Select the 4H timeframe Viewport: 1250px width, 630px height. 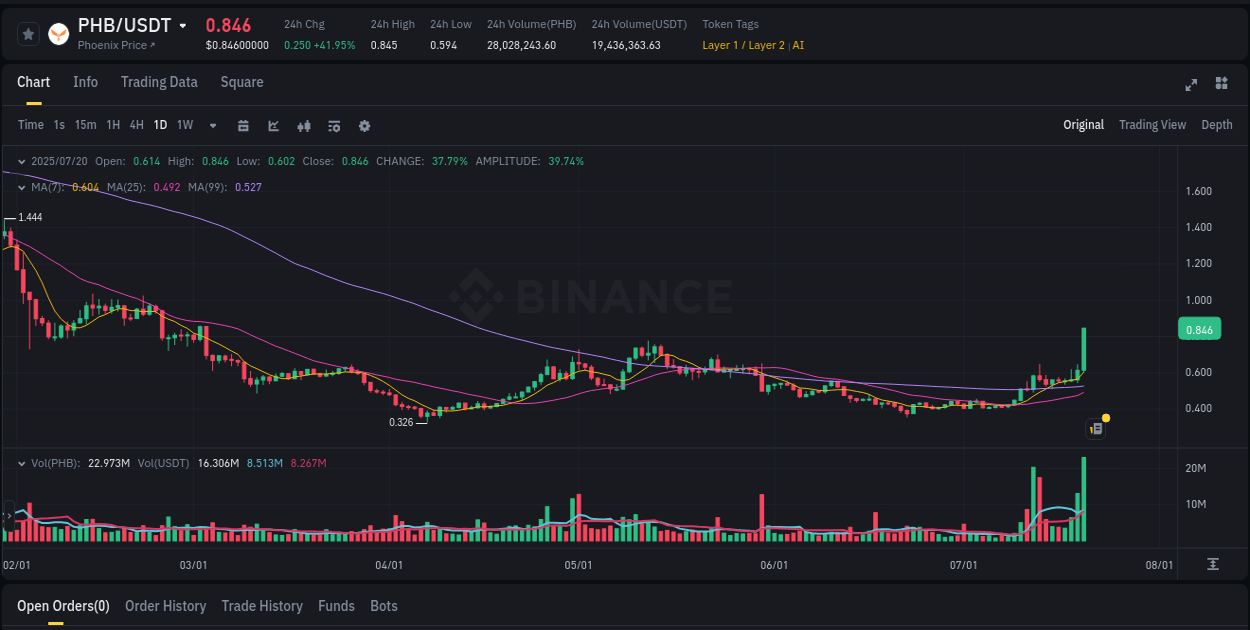(x=136, y=125)
